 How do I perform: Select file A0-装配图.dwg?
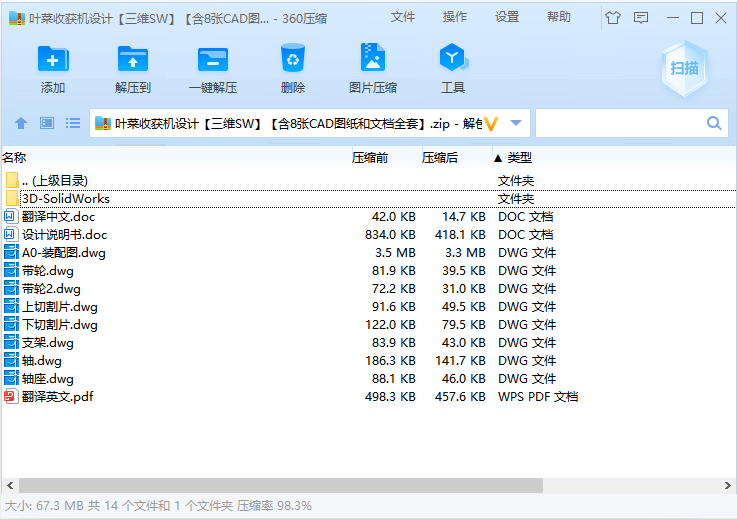tap(369, 252)
